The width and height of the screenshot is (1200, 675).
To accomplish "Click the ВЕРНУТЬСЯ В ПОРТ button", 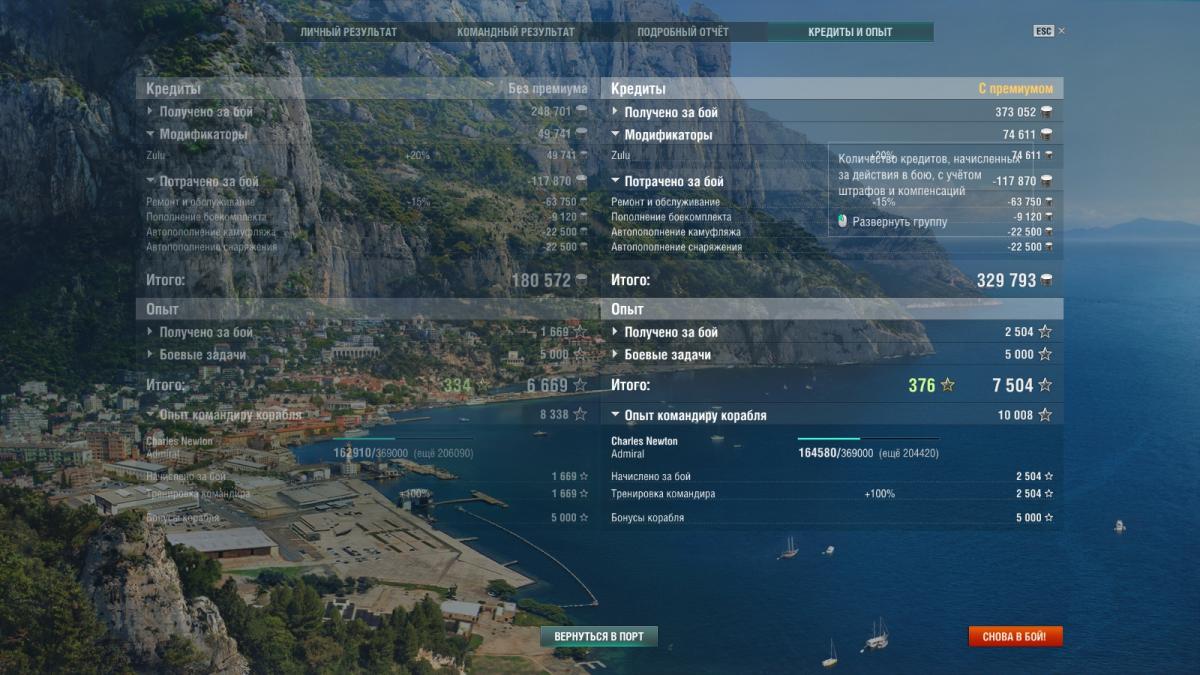I will click(599, 636).
